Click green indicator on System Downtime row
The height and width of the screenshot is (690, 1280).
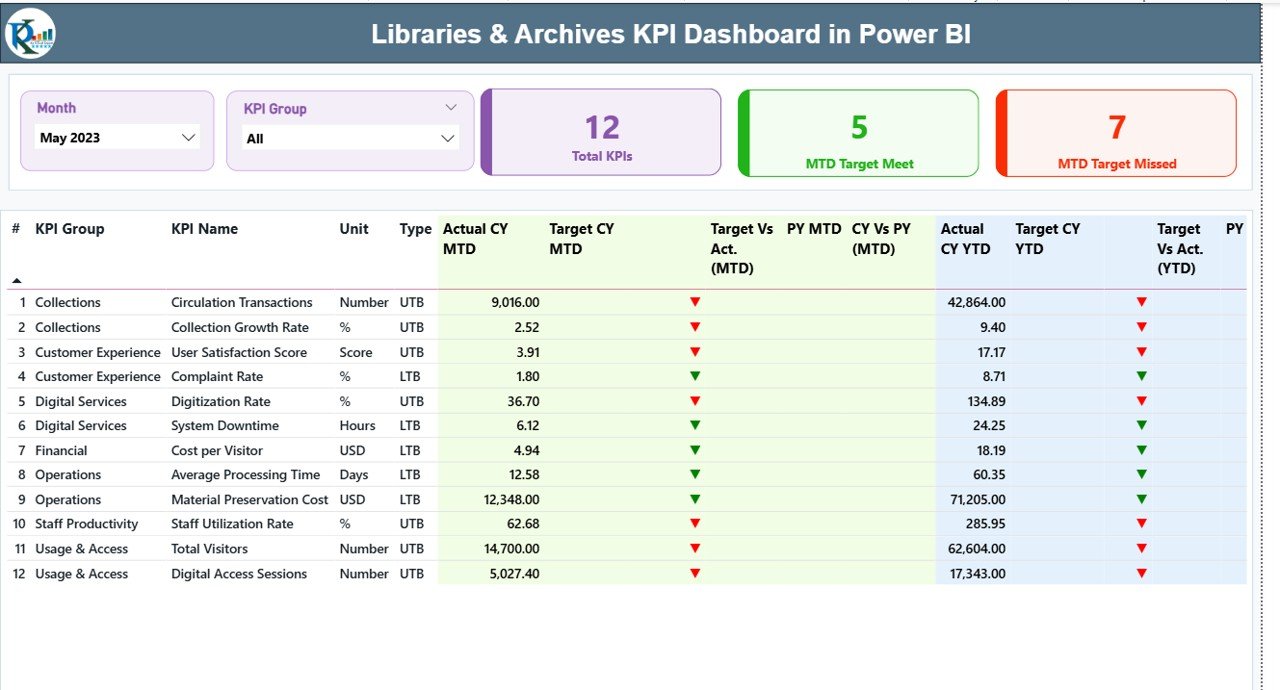pyautogui.click(x=695, y=425)
